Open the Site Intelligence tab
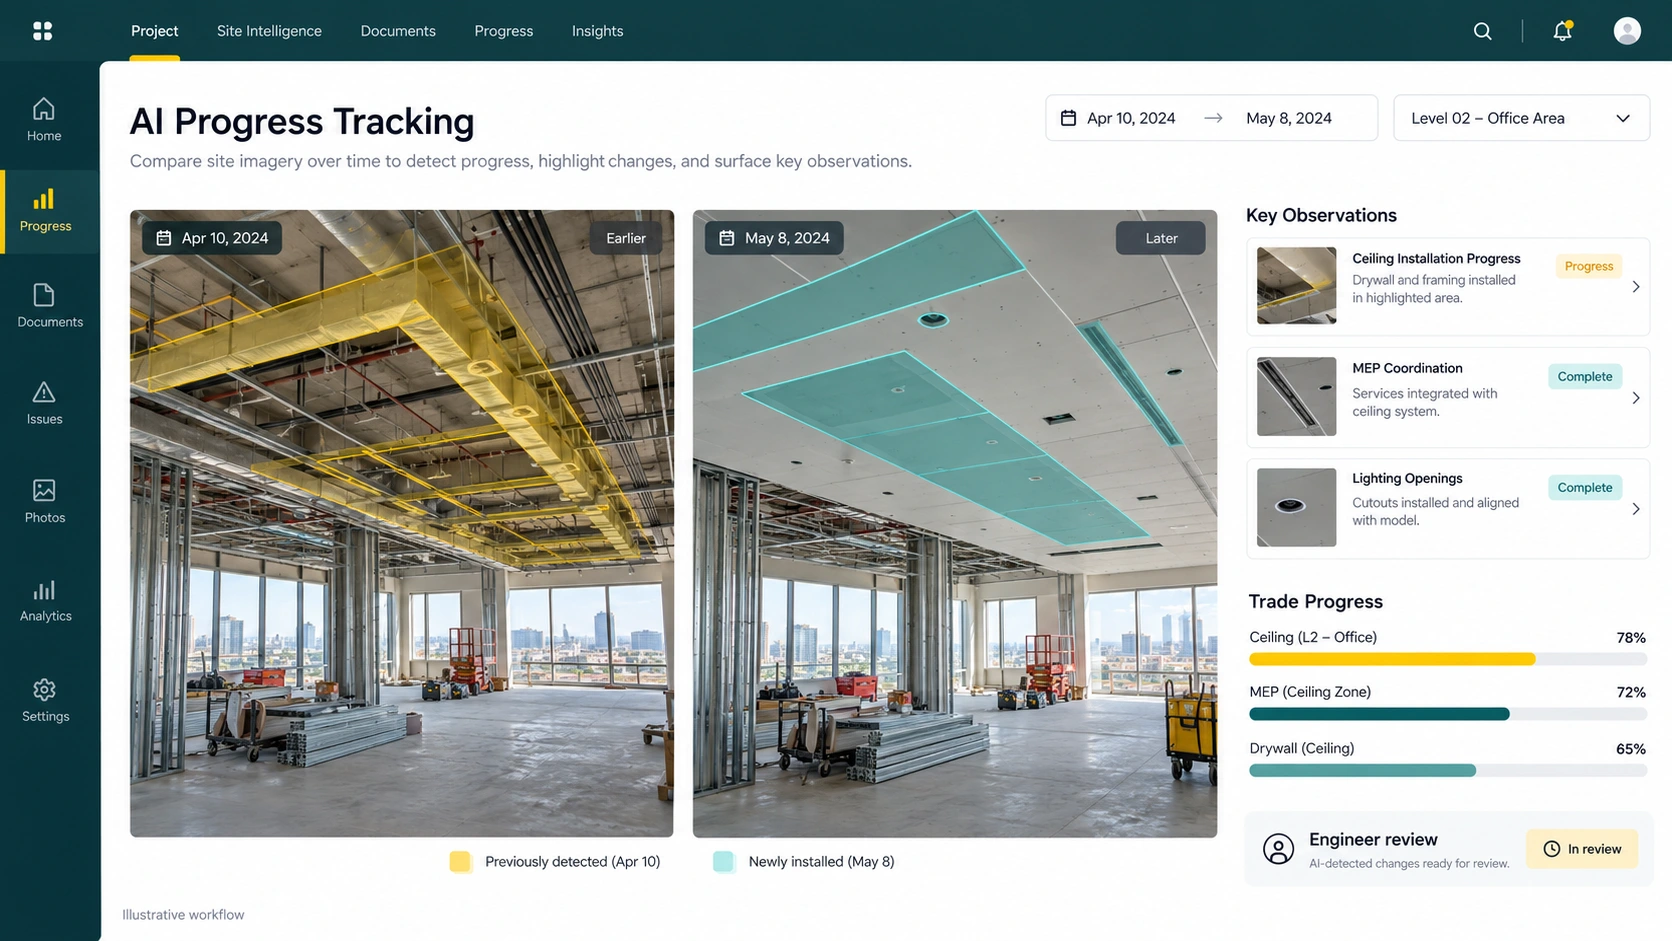Viewport: 1672px width, 941px height. tap(269, 31)
